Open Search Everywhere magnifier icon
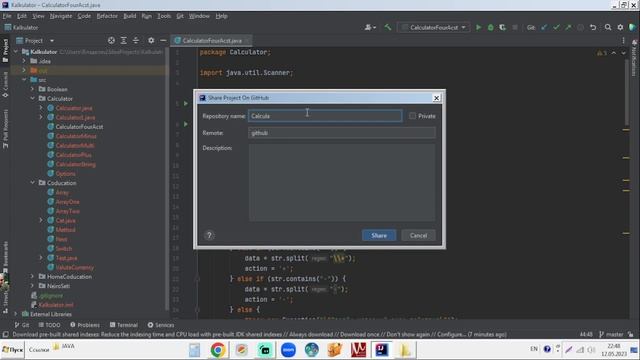The height and width of the screenshot is (360, 640). [x=608, y=27]
